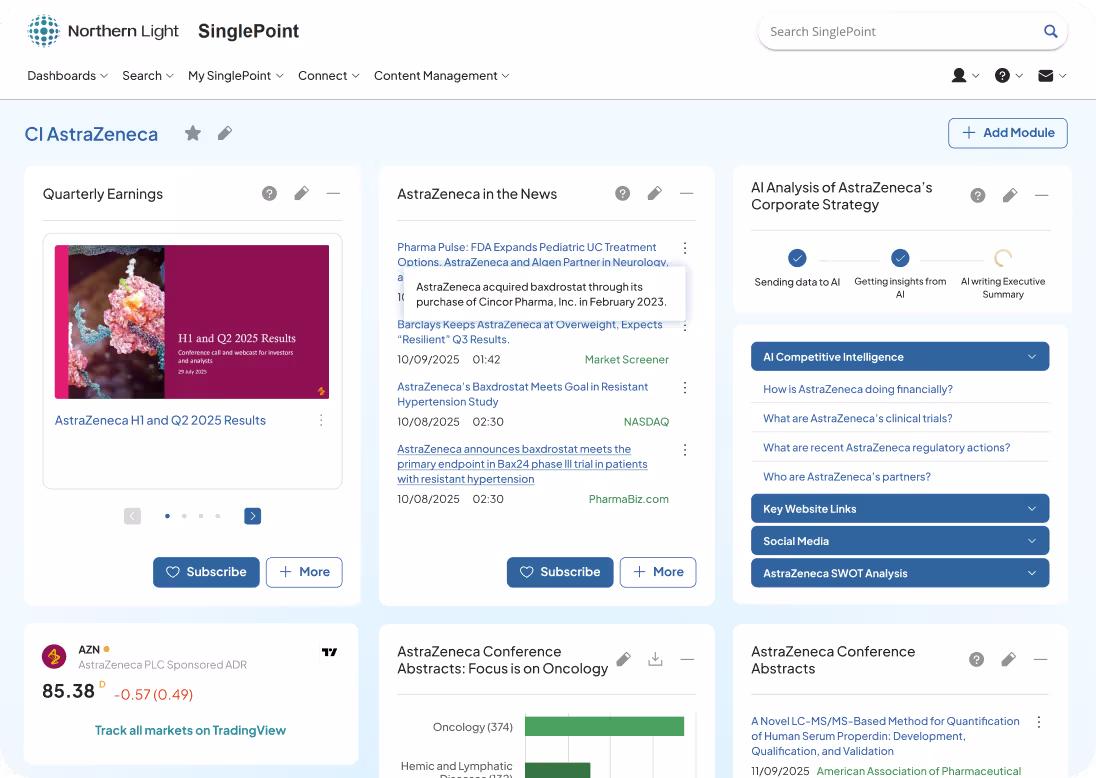Open options for Pharma Pulse news item

click(x=685, y=248)
